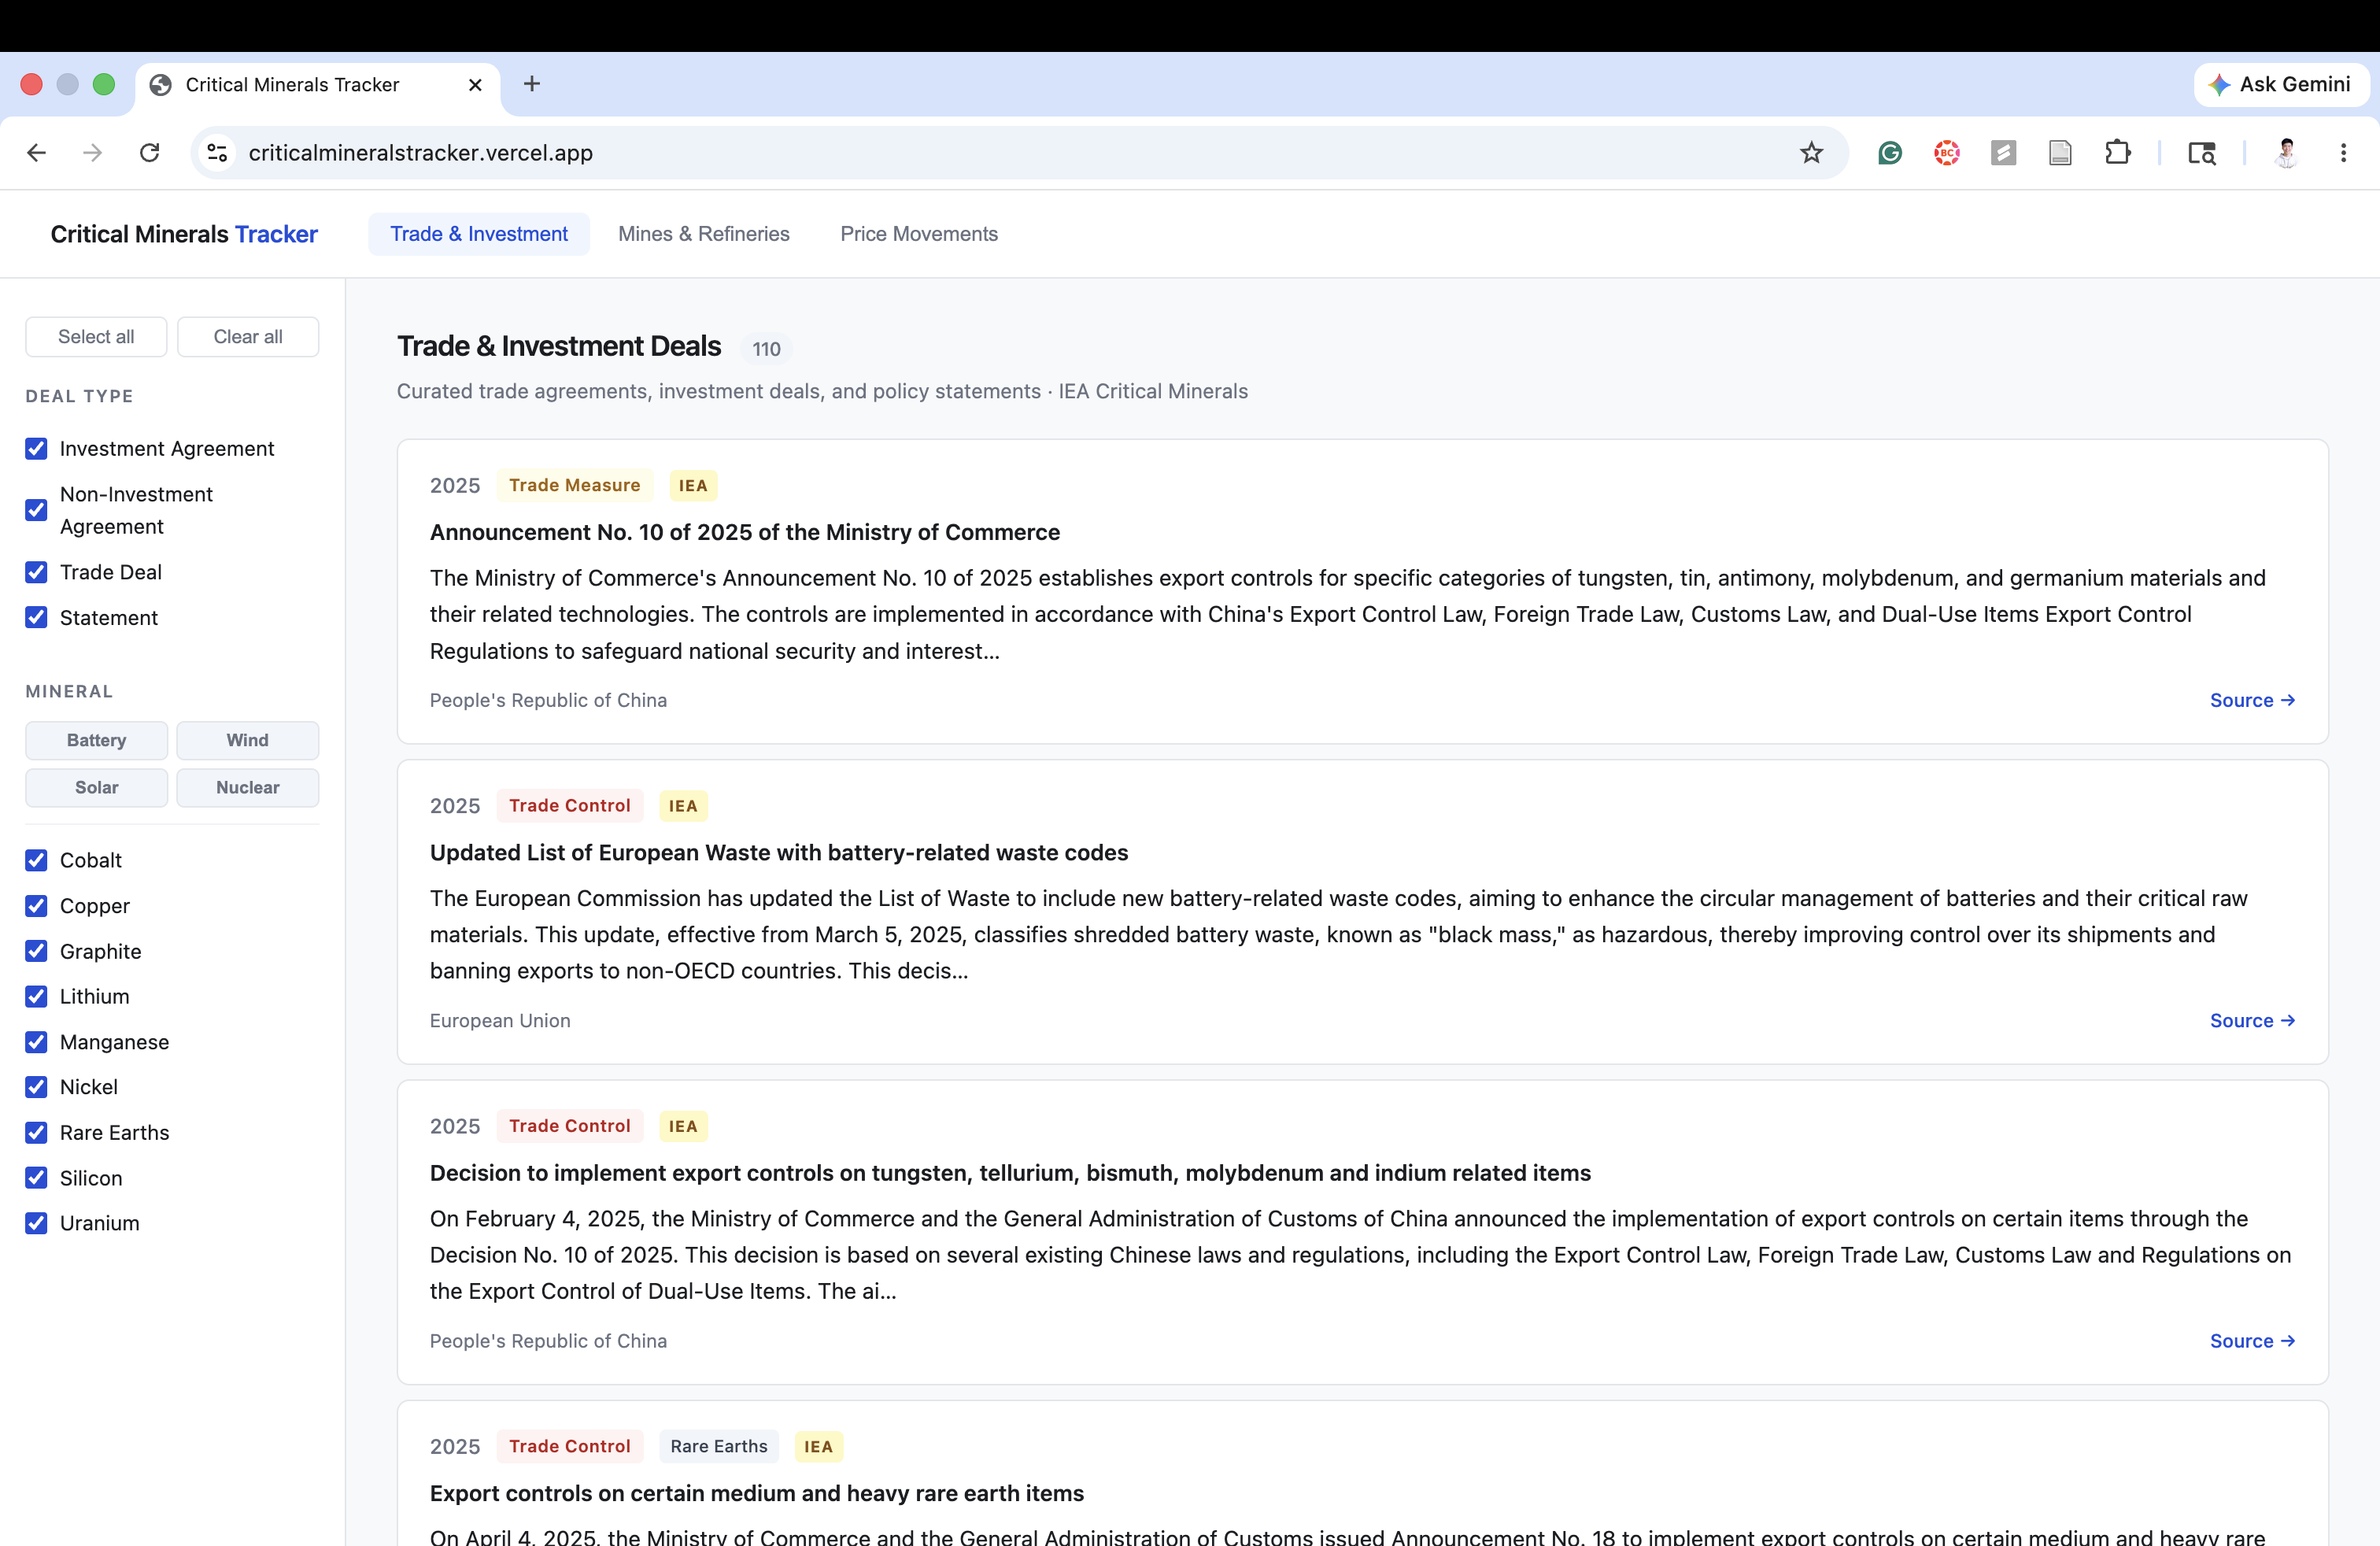Uncheck the Rare Earths checkbox in sidebar
The height and width of the screenshot is (1546, 2380).
pyautogui.click(x=37, y=1133)
